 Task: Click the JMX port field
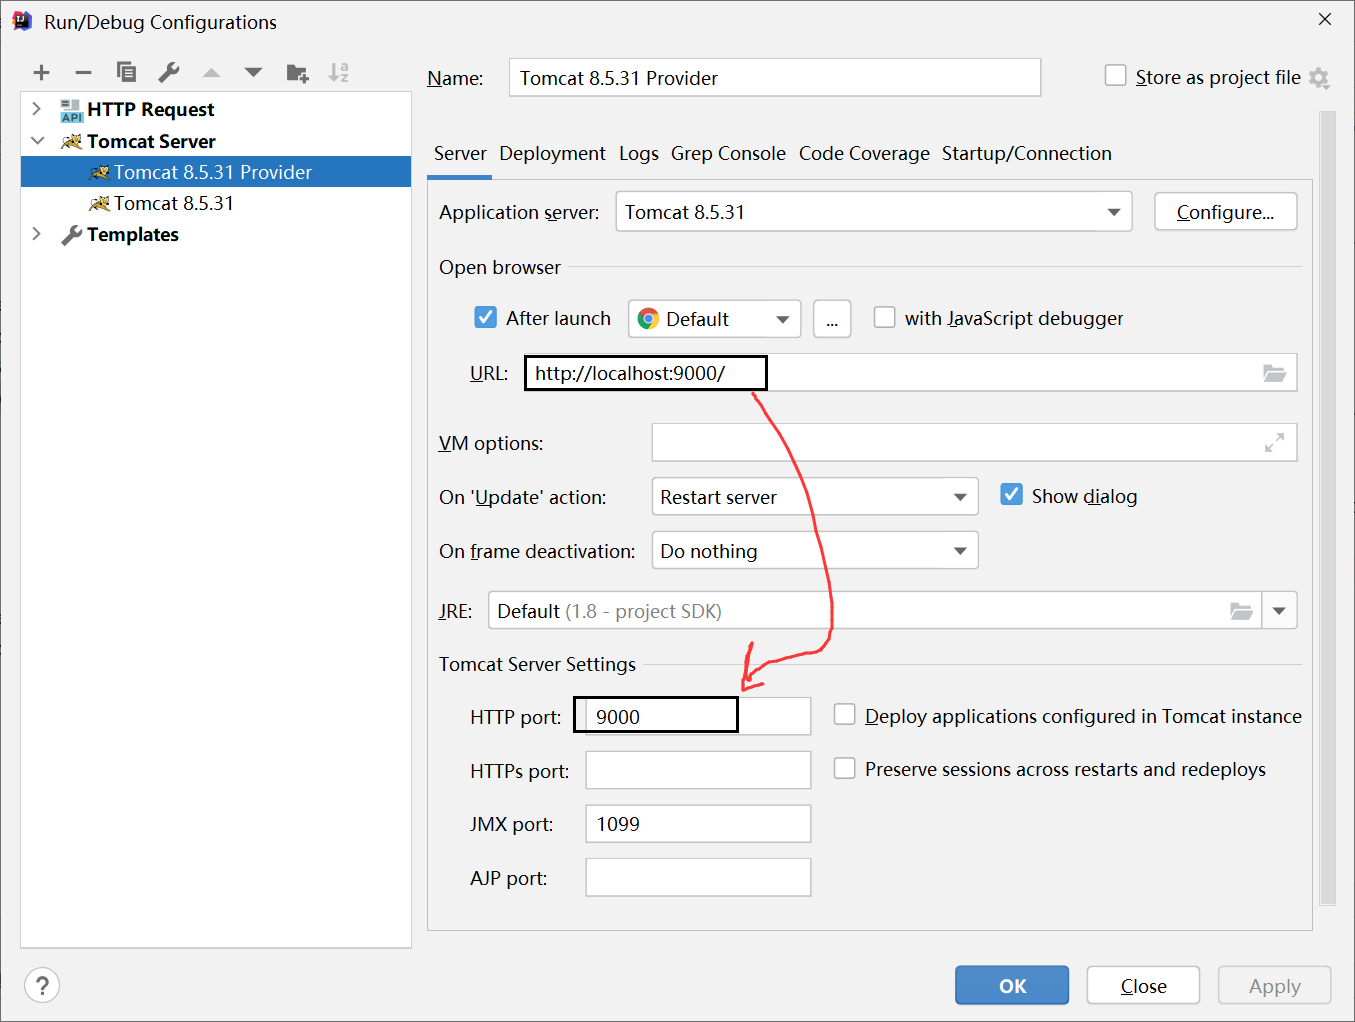click(698, 824)
